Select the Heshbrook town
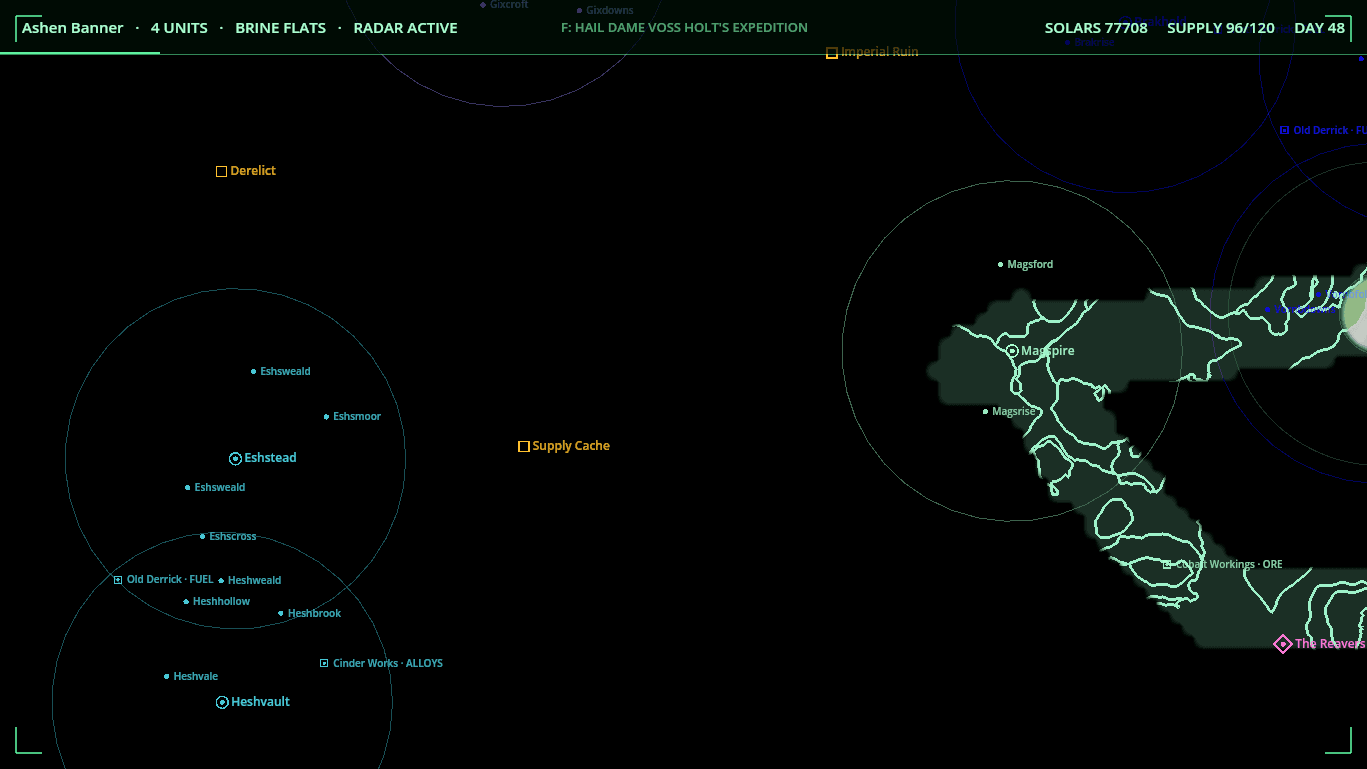 click(311, 614)
